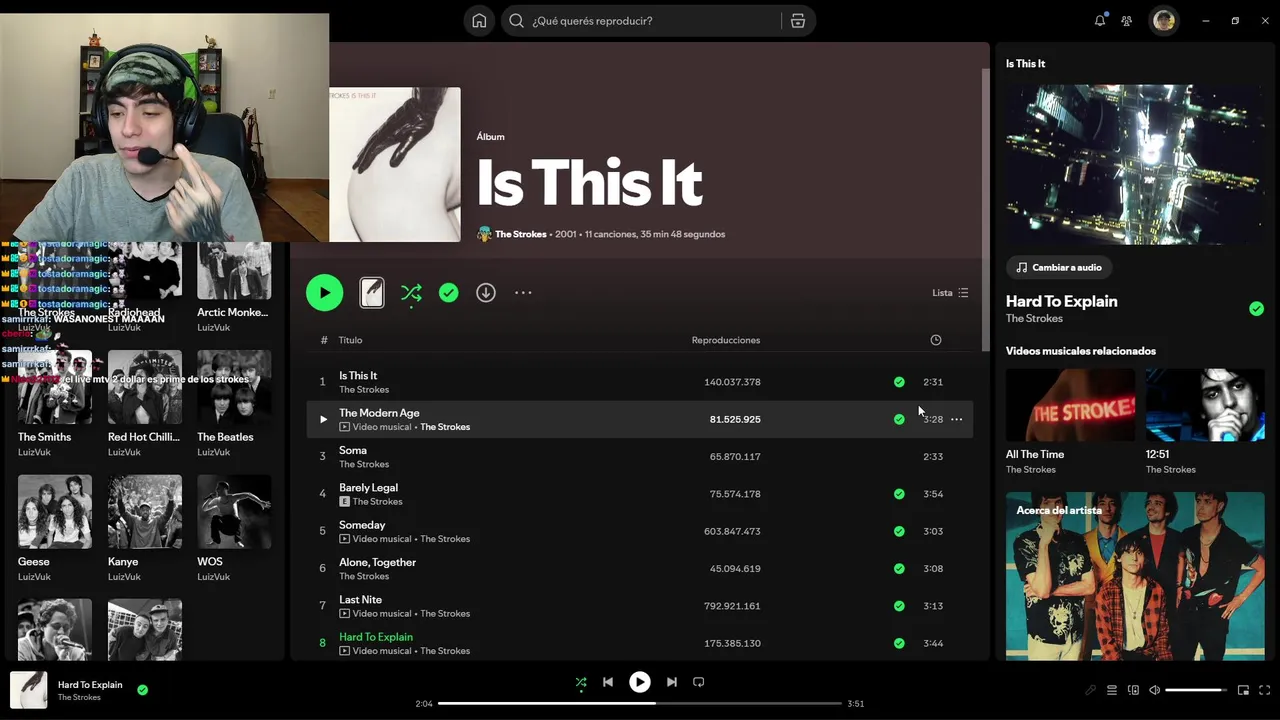Viewport: 1280px width, 720px height.
Task: Adjust the volume slider
Action: click(x=1196, y=690)
